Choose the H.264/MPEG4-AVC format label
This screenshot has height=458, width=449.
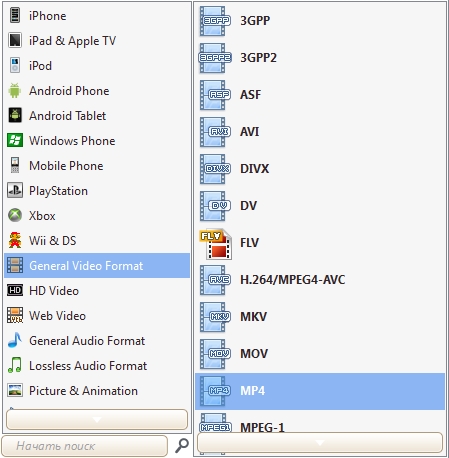[293, 280]
